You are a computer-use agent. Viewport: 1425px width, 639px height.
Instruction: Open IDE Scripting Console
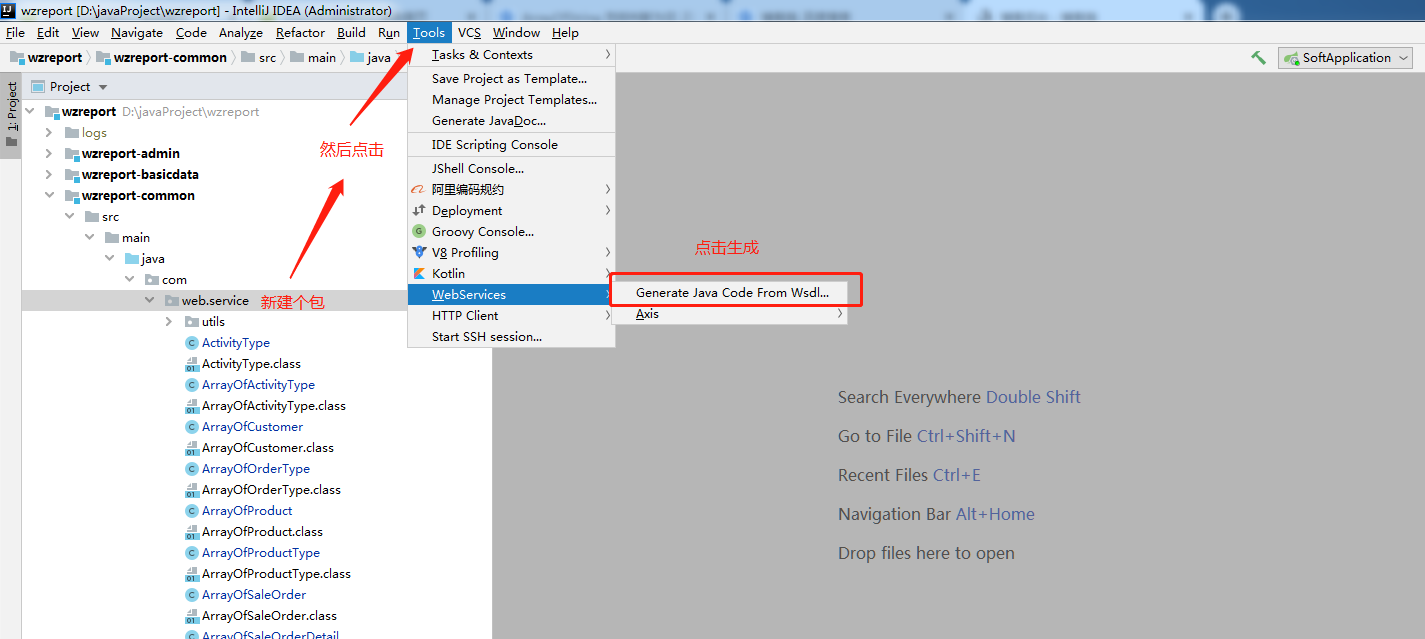pos(511,145)
